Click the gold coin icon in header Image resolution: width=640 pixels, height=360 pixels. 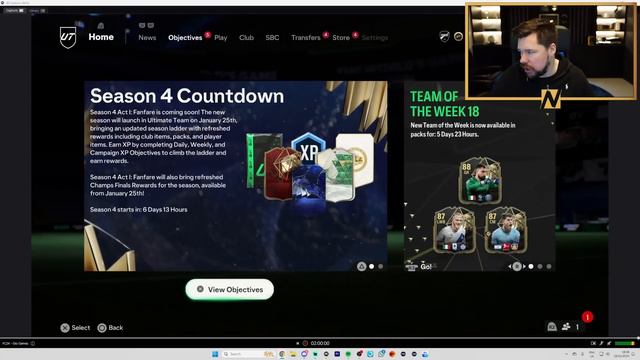click(x=458, y=37)
